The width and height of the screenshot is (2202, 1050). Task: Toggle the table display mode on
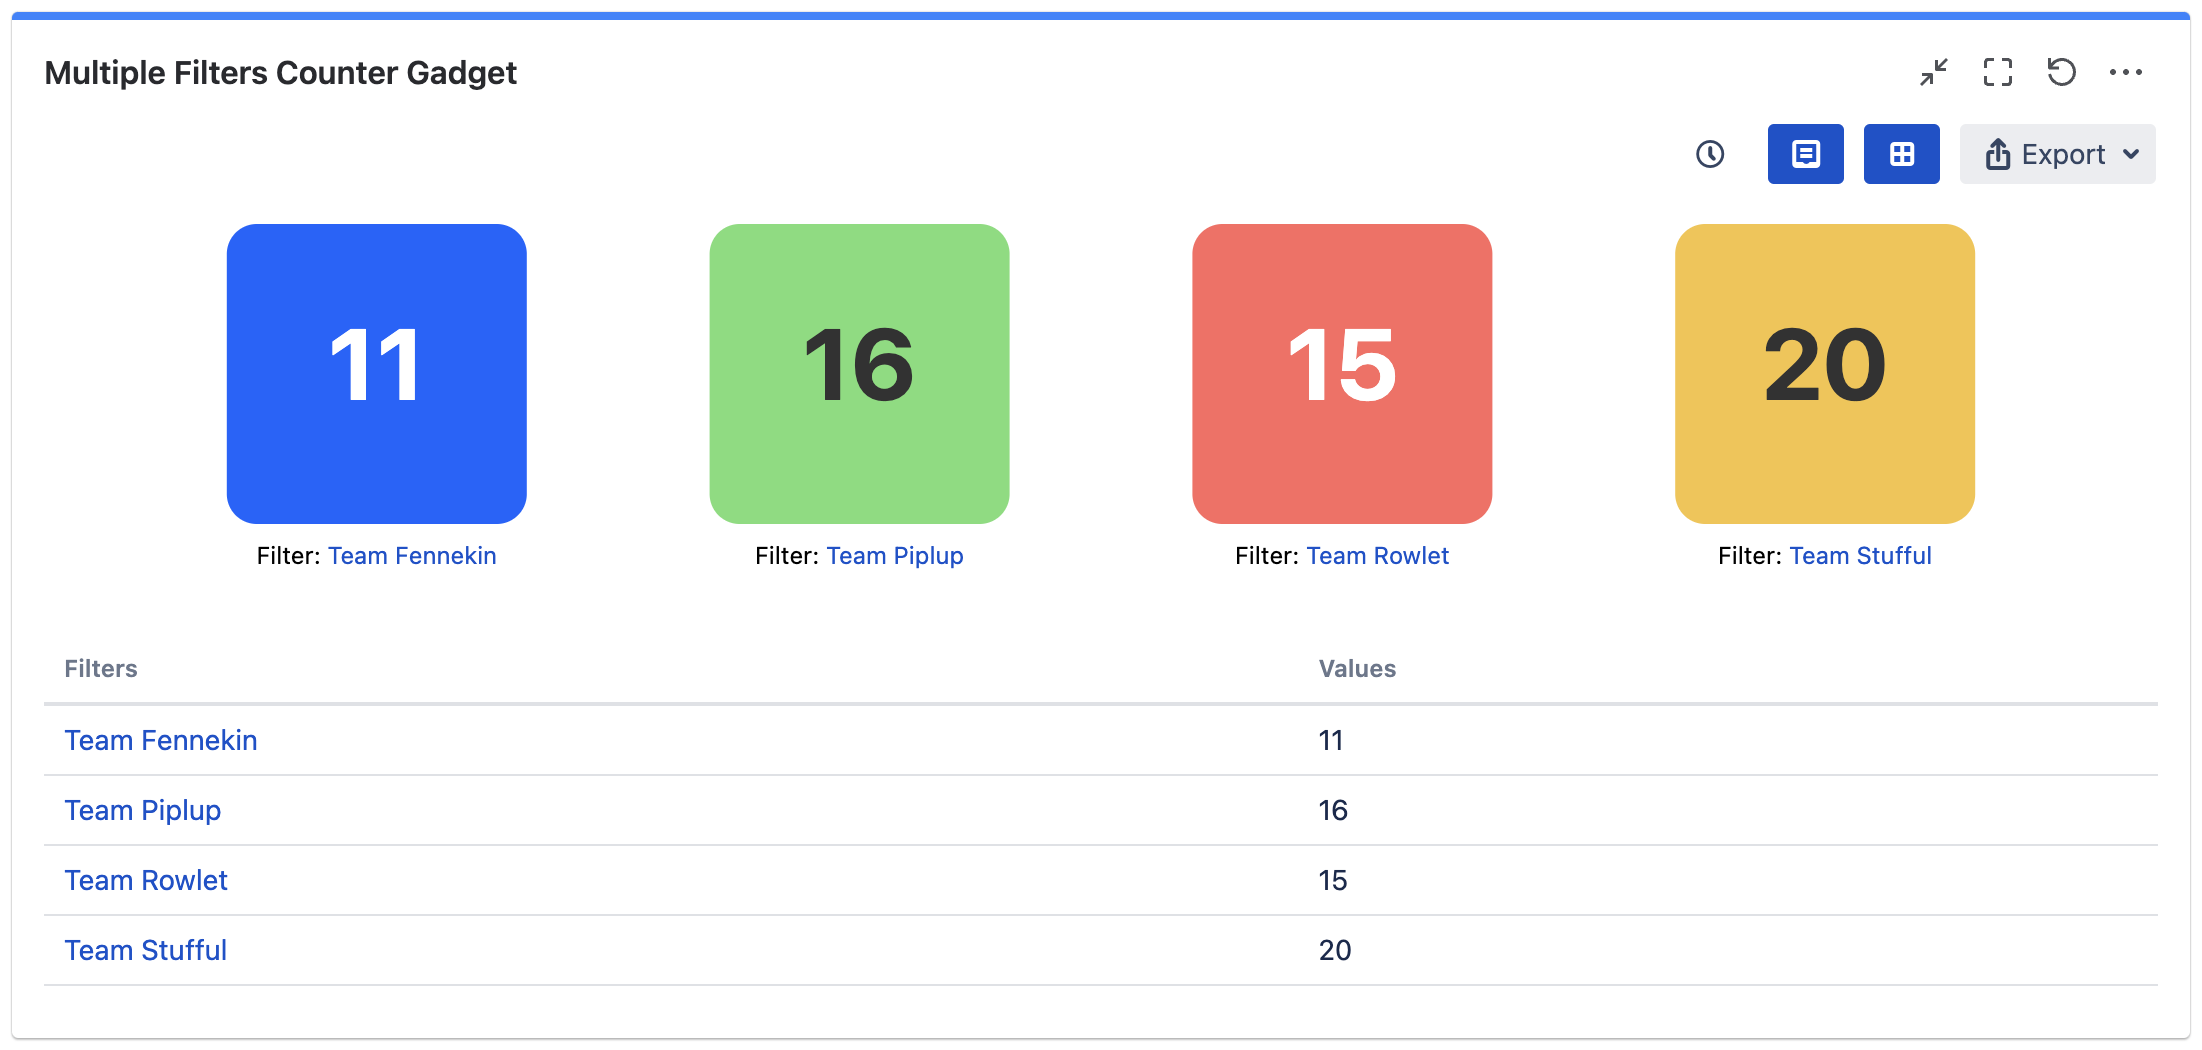(x=1805, y=154)
